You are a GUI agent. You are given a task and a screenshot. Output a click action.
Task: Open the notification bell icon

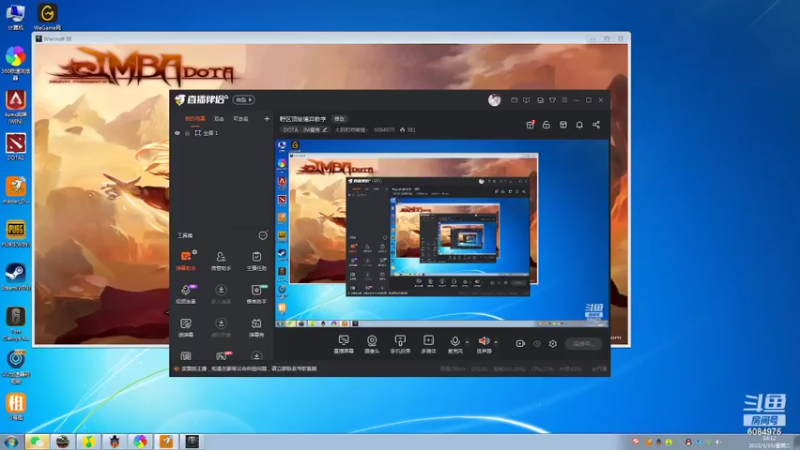click(x=580, y=124)
